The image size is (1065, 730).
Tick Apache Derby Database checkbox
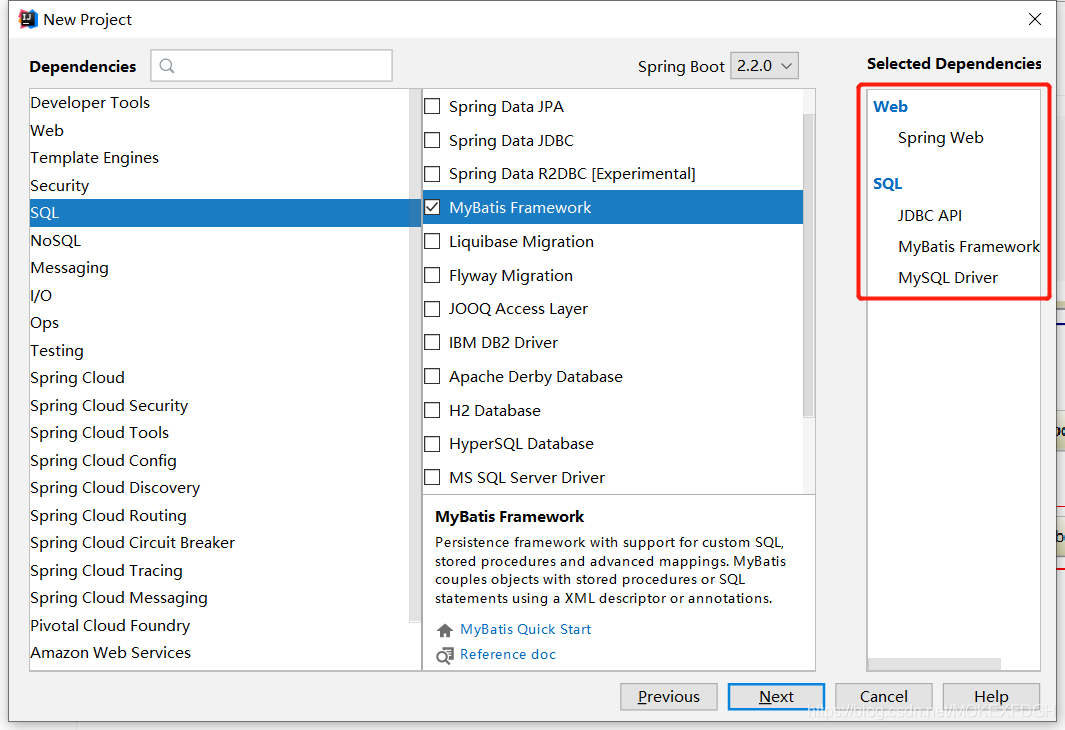point(432,376)
